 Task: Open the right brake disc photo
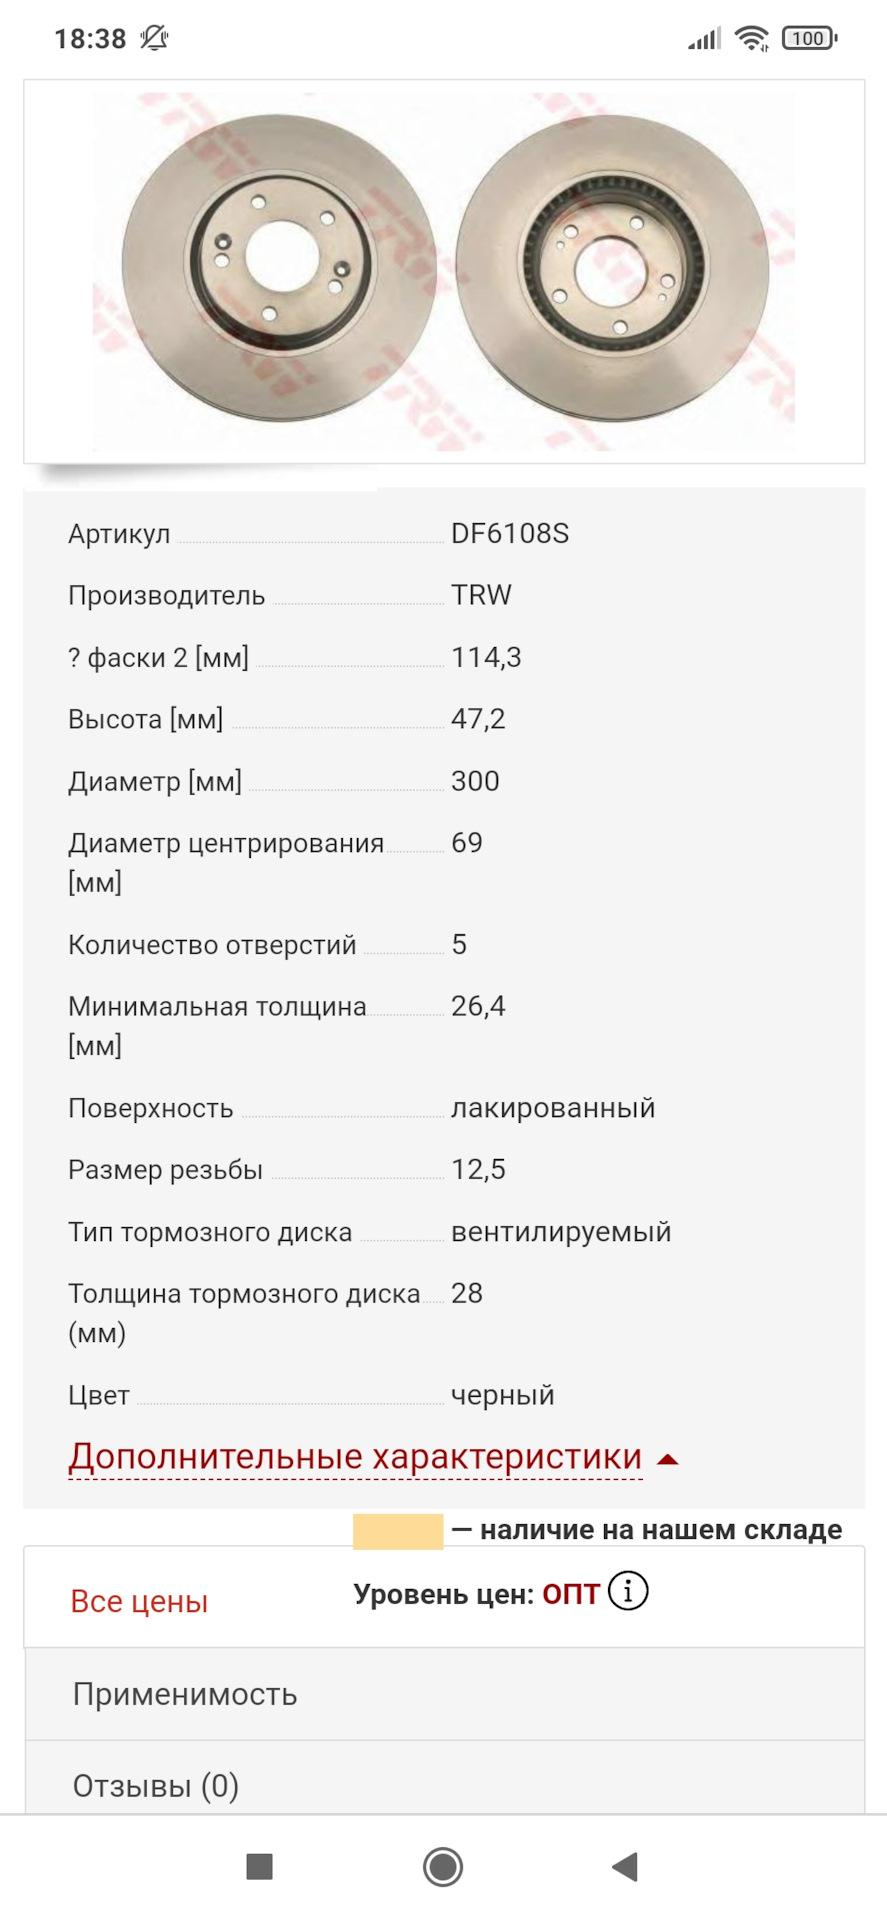[612, 267]
